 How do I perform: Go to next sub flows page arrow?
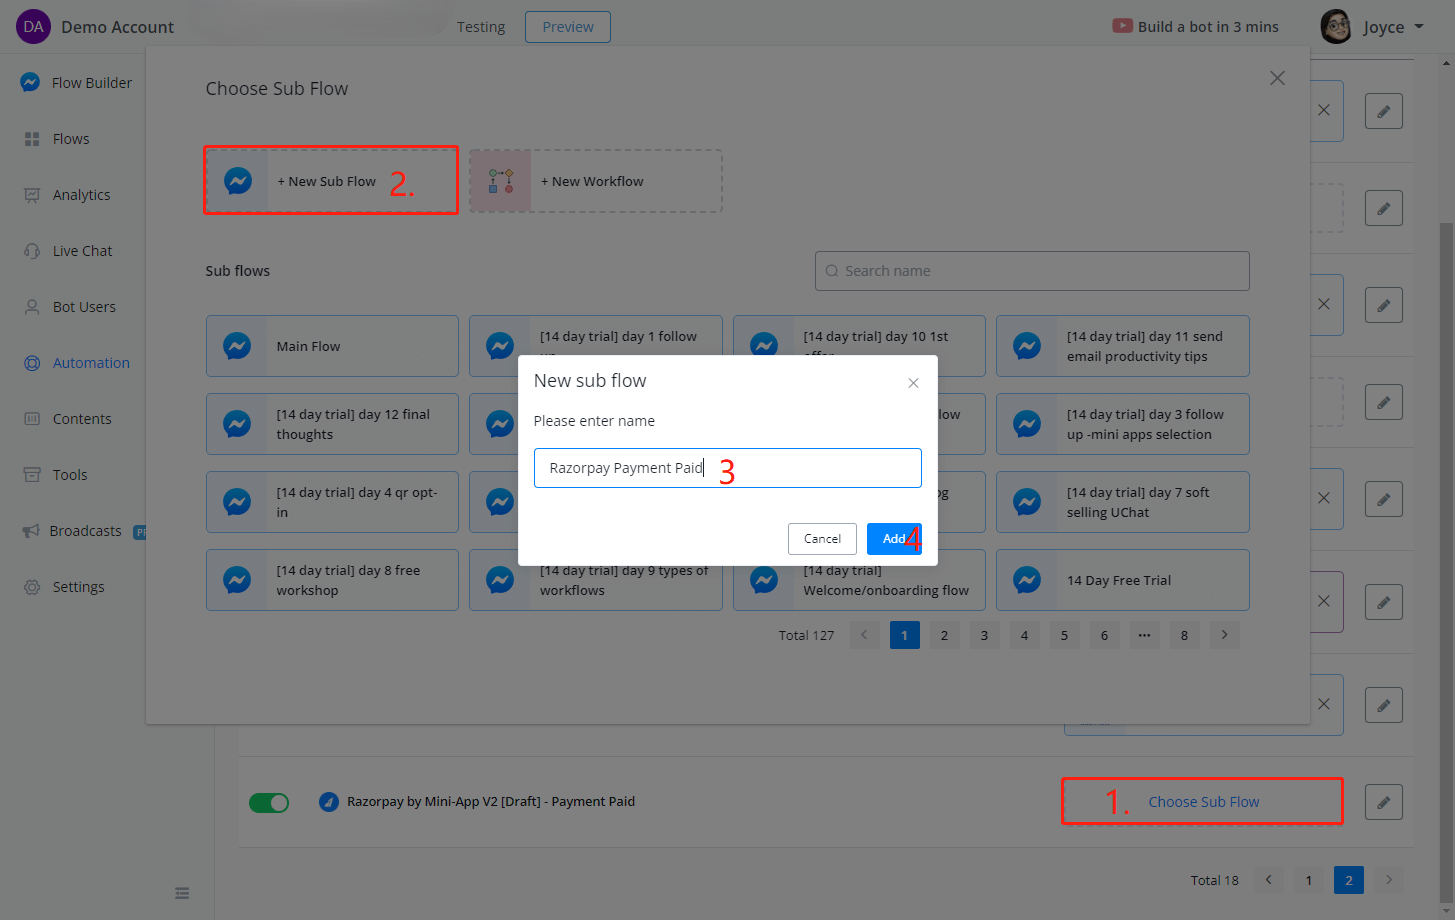click(1224, 635)
